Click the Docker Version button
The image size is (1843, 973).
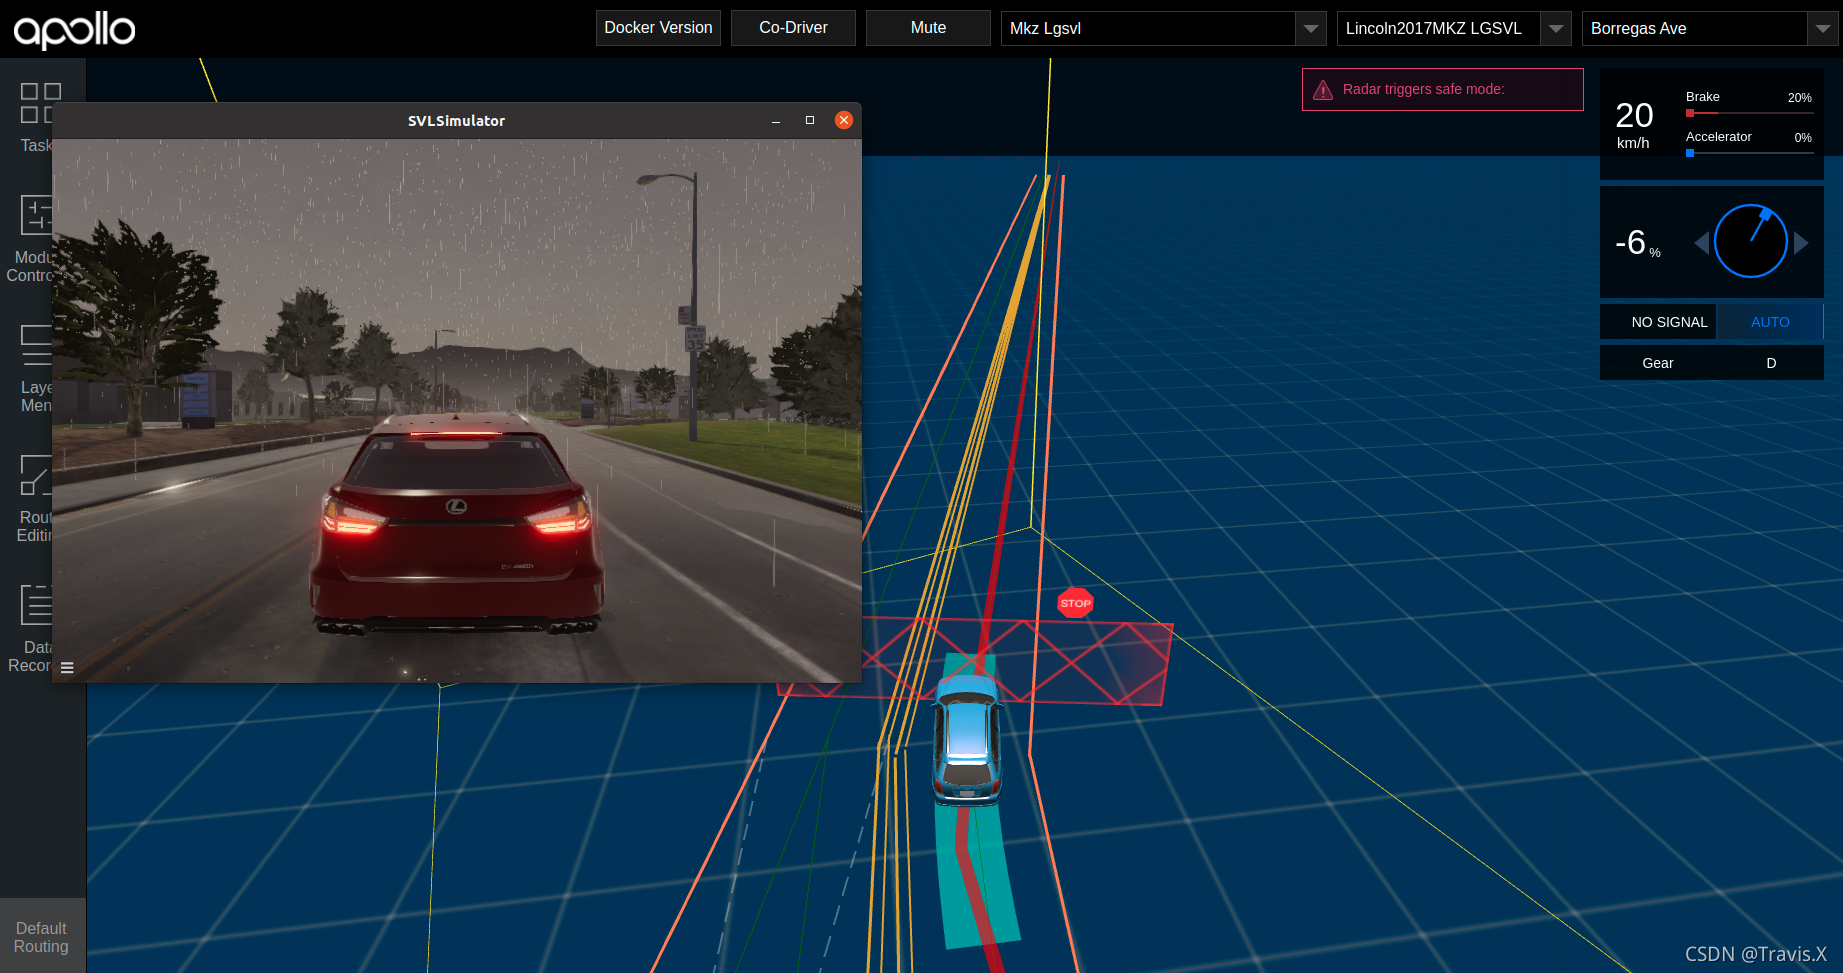click(658, 28)
